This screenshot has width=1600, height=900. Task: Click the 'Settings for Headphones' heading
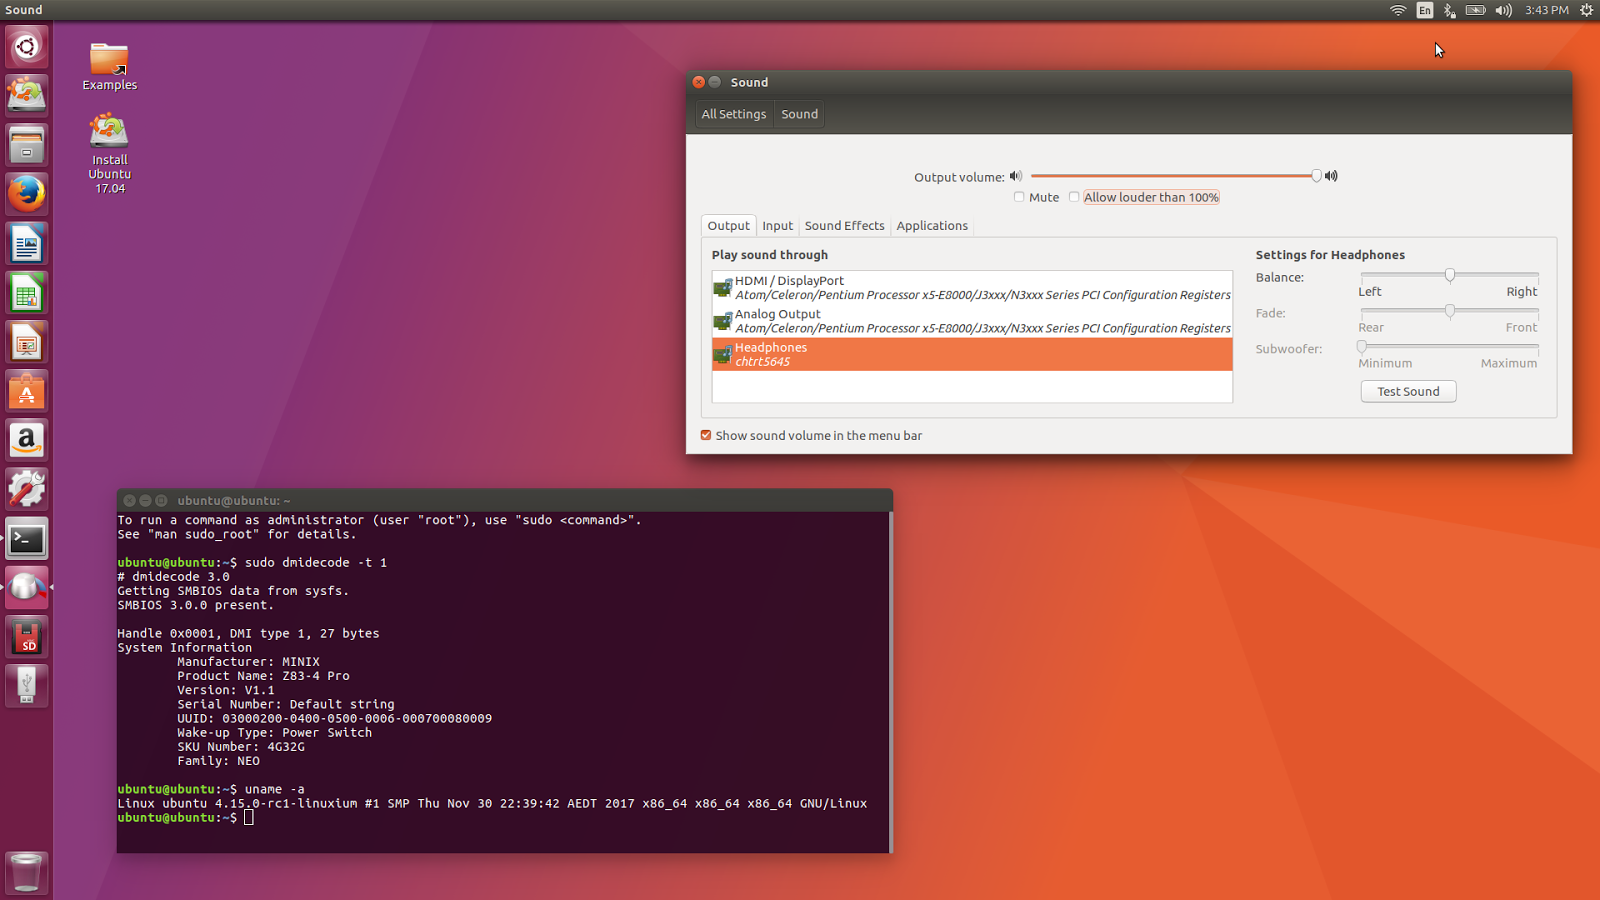(x=1330, y=255)
